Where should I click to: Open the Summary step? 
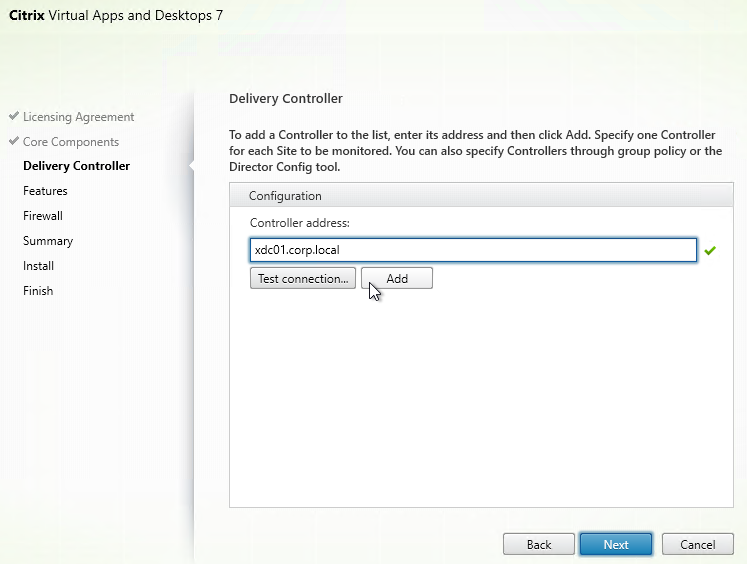pyautogui.click(x=48, y=241)
